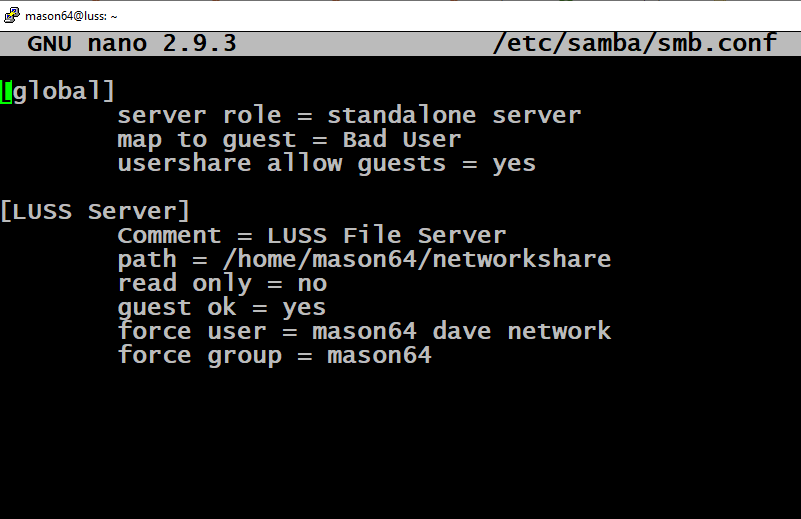The image size is (801, 519).
Task: Click the /etc/samba/smb.conf filename in header
Action: point(635,43)
